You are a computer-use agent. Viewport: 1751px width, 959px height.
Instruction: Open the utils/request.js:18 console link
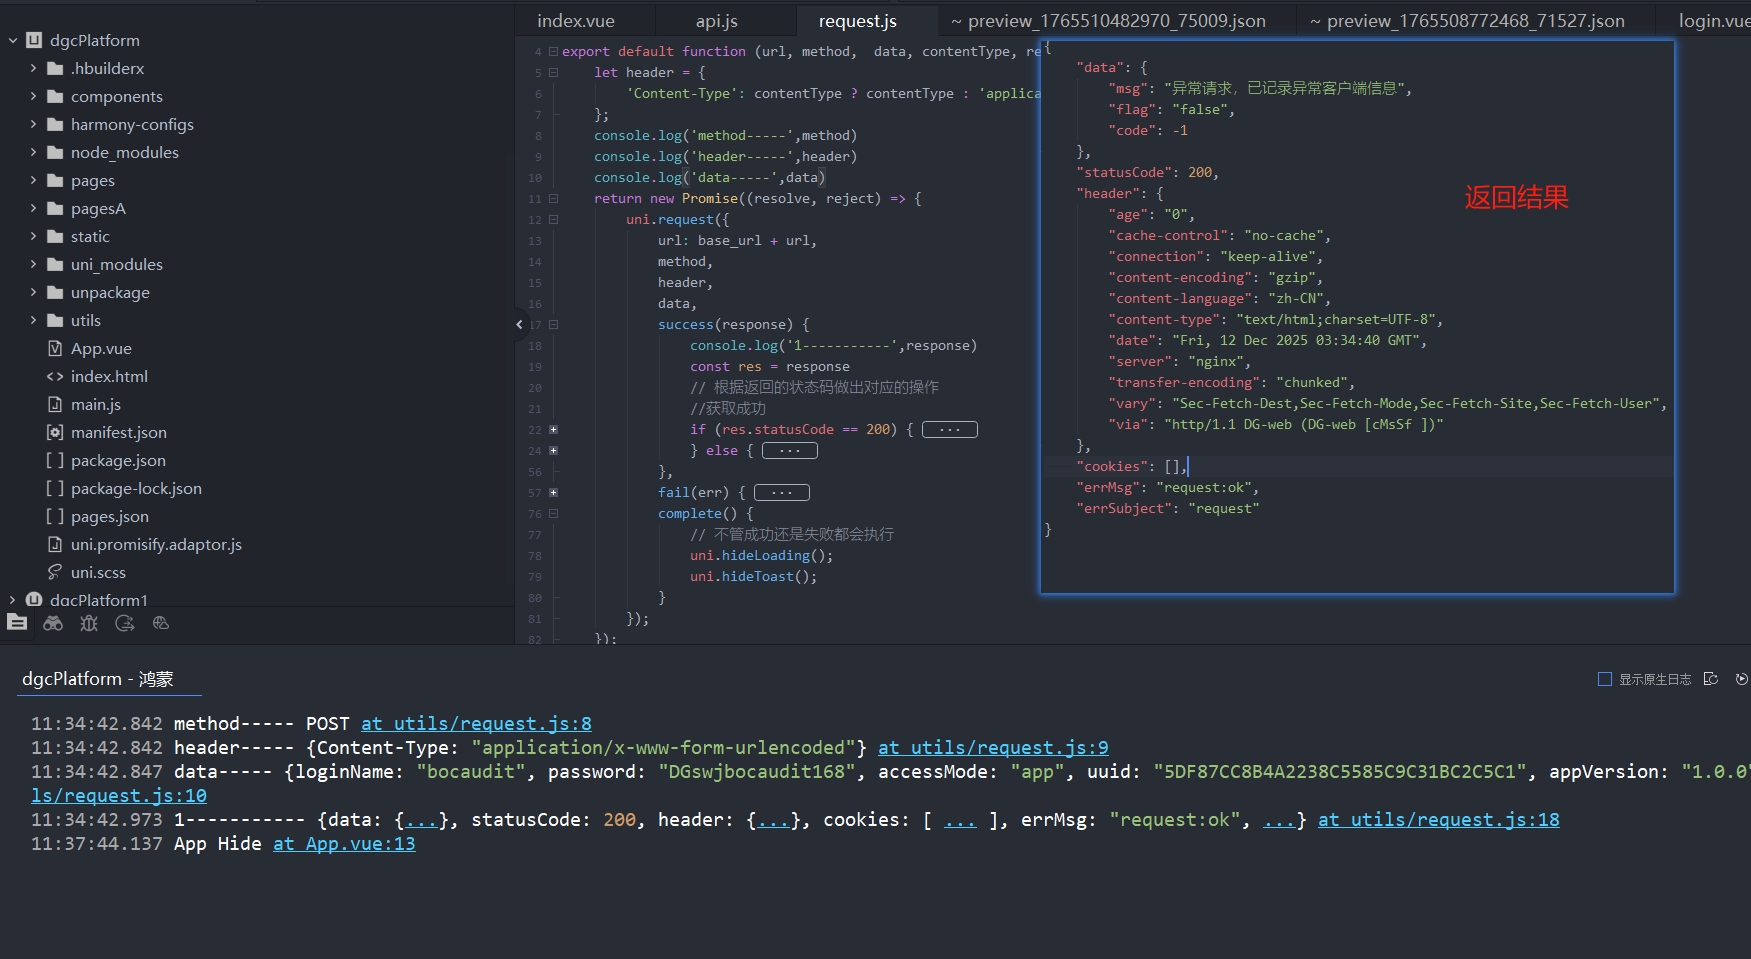point(1438,820)
